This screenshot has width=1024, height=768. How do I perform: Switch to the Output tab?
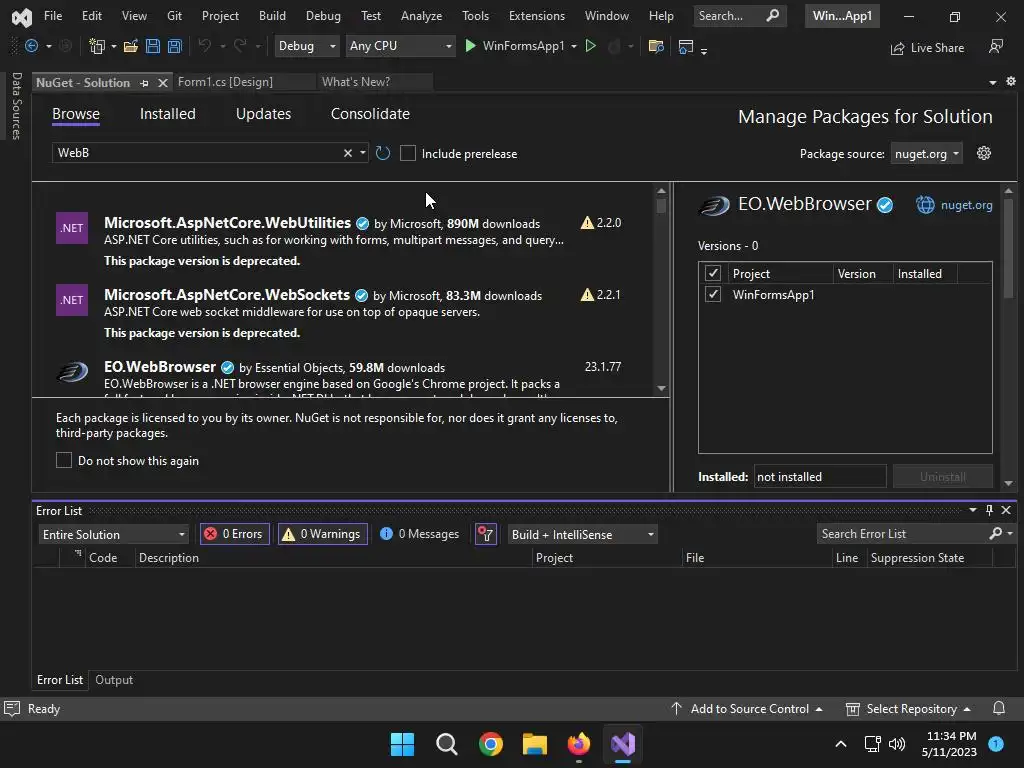pos(114,680)
